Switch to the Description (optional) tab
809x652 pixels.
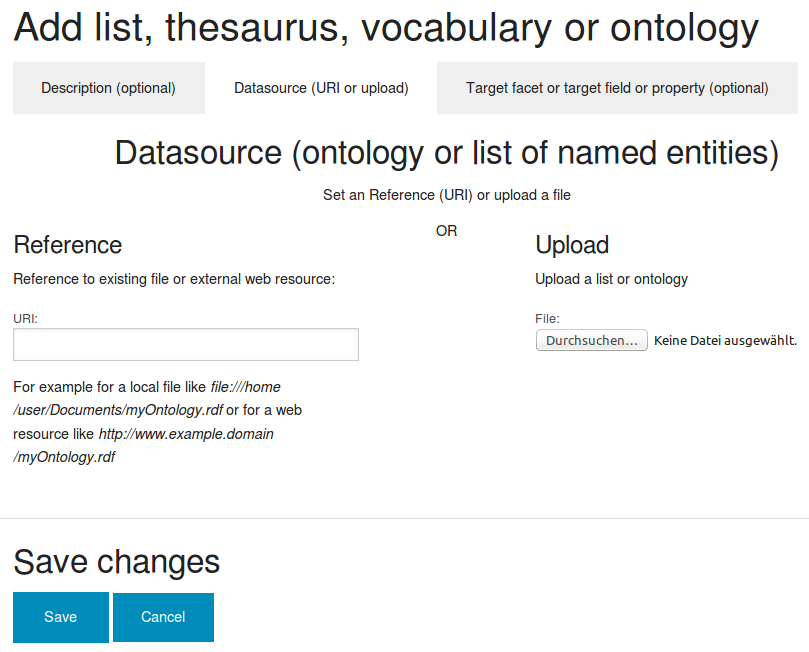click(x=108, y=88)
